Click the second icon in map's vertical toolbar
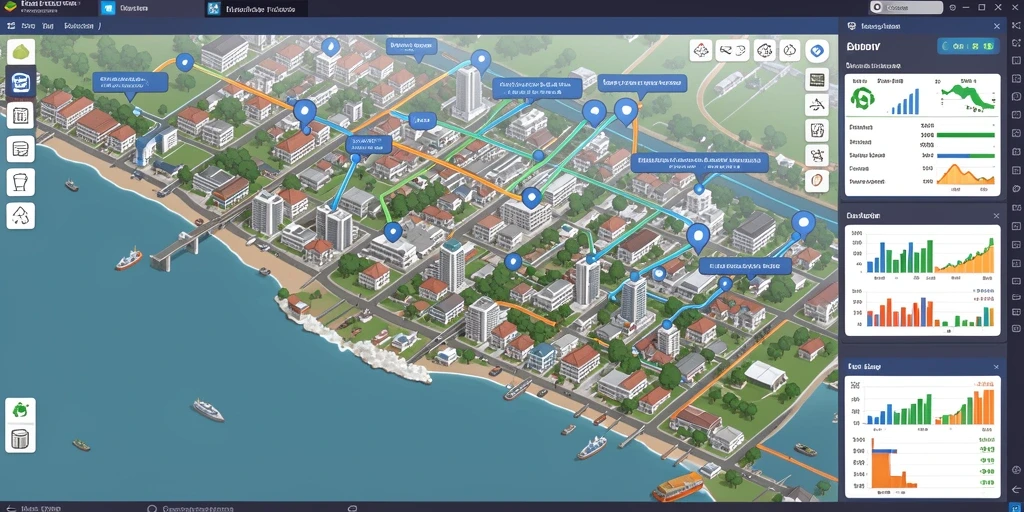 817,104
